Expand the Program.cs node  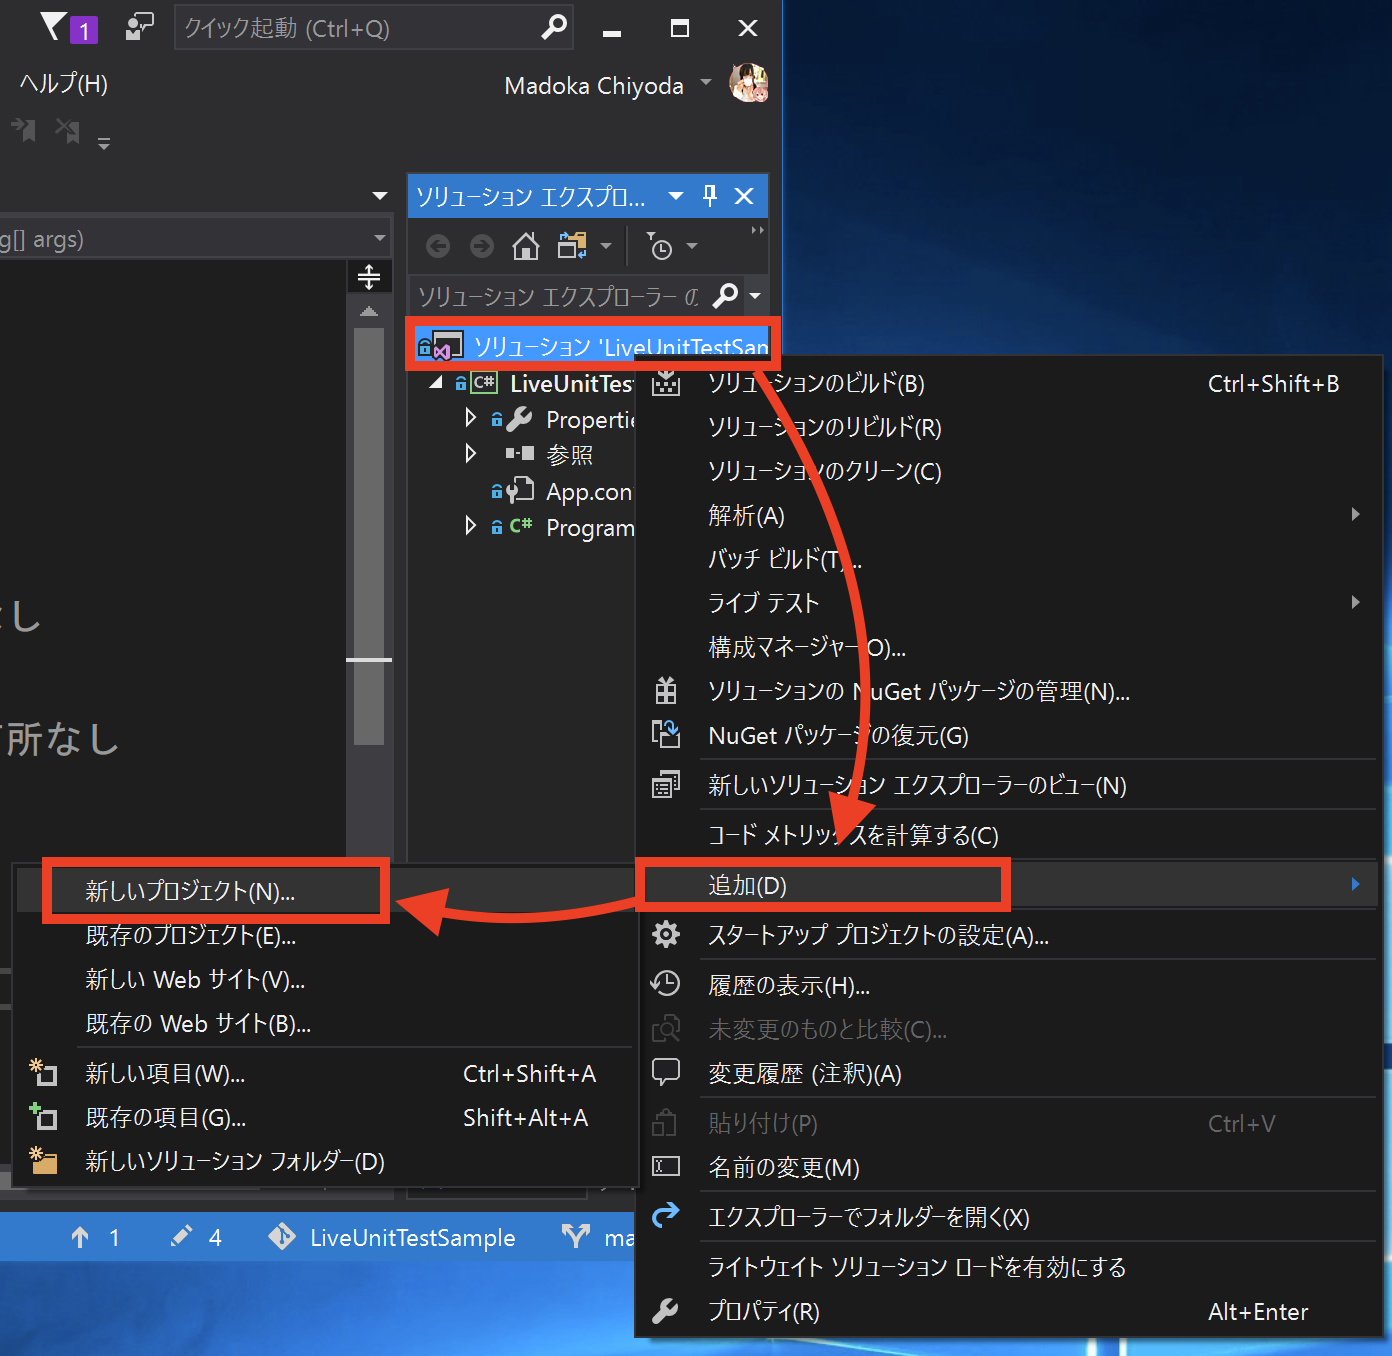pyautogui.click(x=470, y=526)
